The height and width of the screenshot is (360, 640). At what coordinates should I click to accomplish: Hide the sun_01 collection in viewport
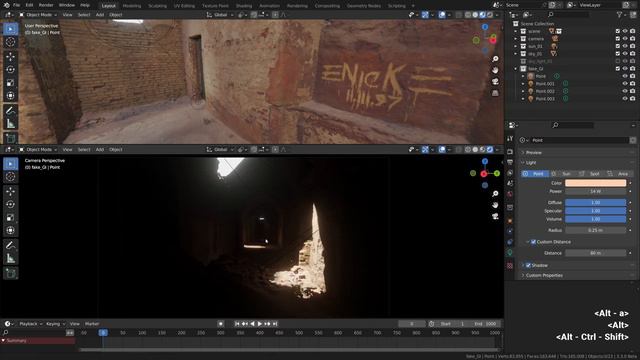pyautogui.click(x=625, y=46)
